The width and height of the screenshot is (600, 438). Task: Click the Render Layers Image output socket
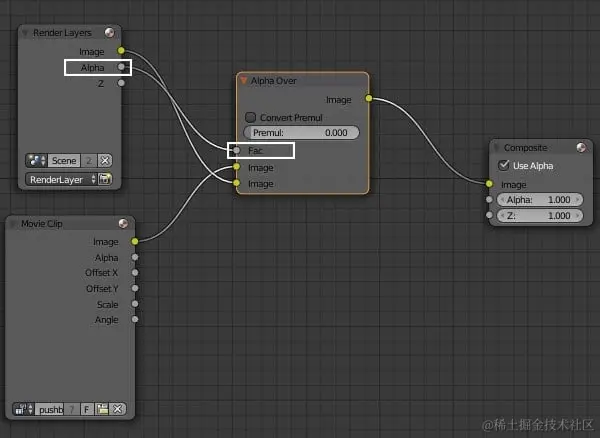click(121, 50)
